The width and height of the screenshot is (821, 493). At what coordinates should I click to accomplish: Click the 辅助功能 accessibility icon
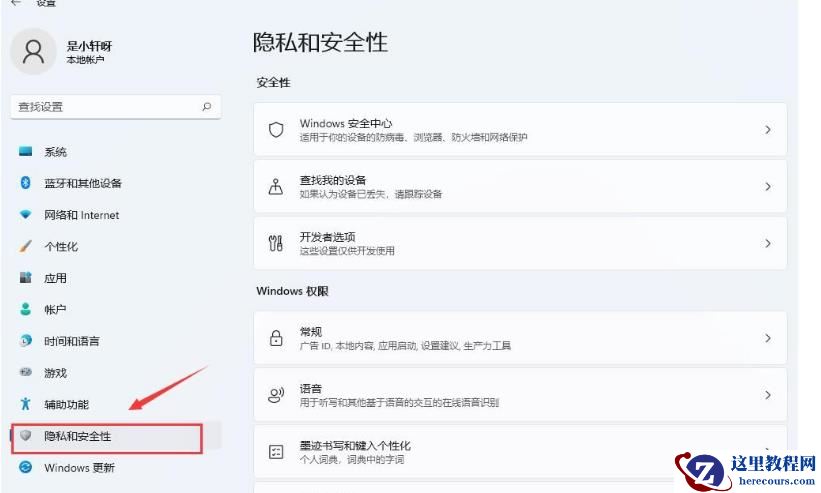click(x=25, y=404)
